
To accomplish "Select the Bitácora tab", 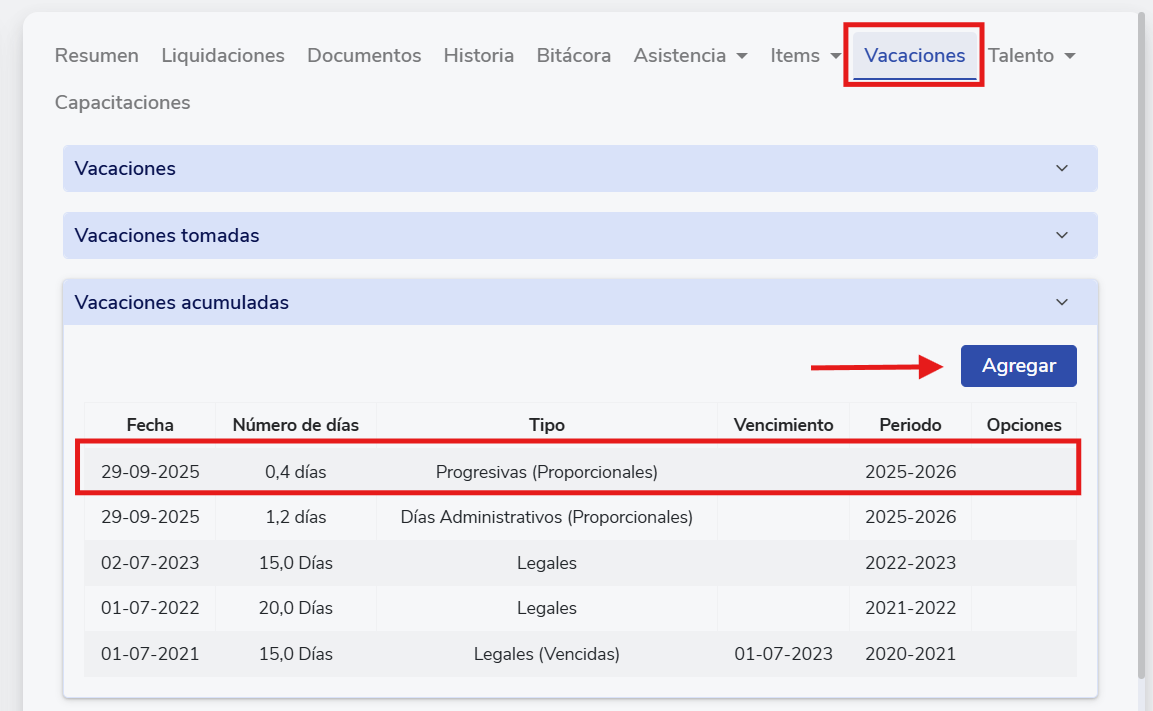I will (x=573, y=56).
